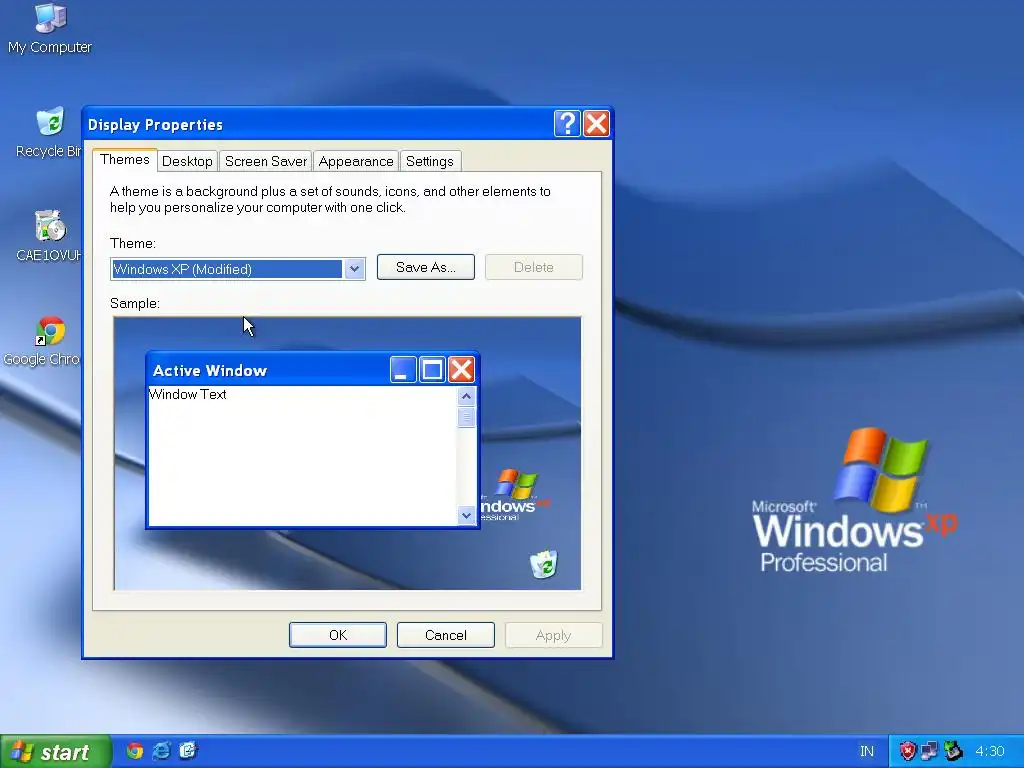The width and height of the screenshot is (1024, 768).
Task: Select the Recycle Bin desktop icon
Action: pyautogui.click(x=50, y=133)
